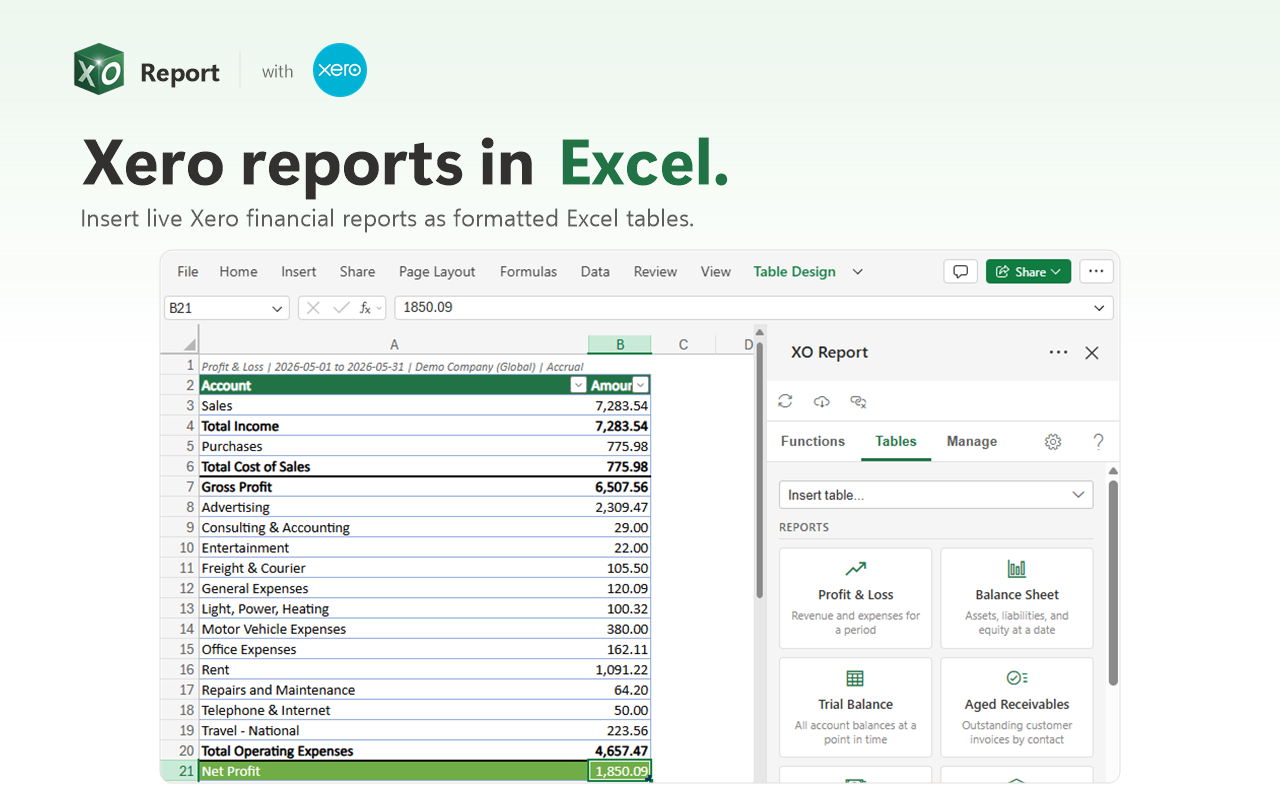1280x800 pixels.
Task: Open the Formulas ribbon tab
Action: 528,271
